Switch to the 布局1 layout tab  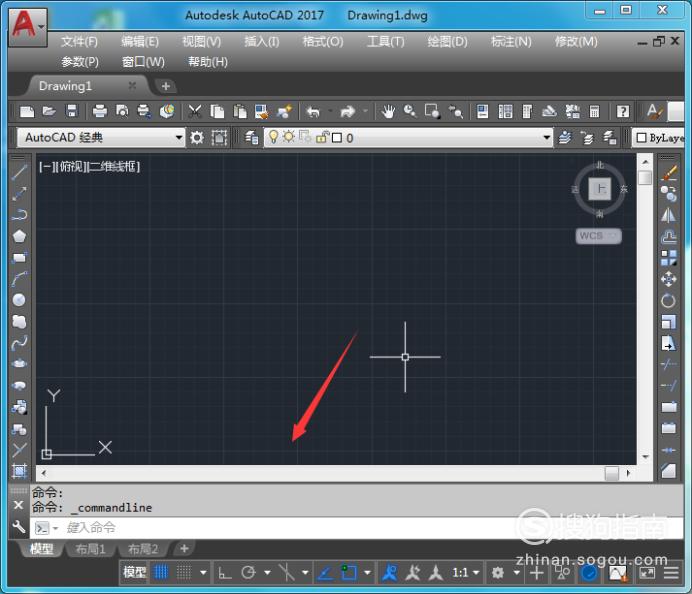coord(90,549)
